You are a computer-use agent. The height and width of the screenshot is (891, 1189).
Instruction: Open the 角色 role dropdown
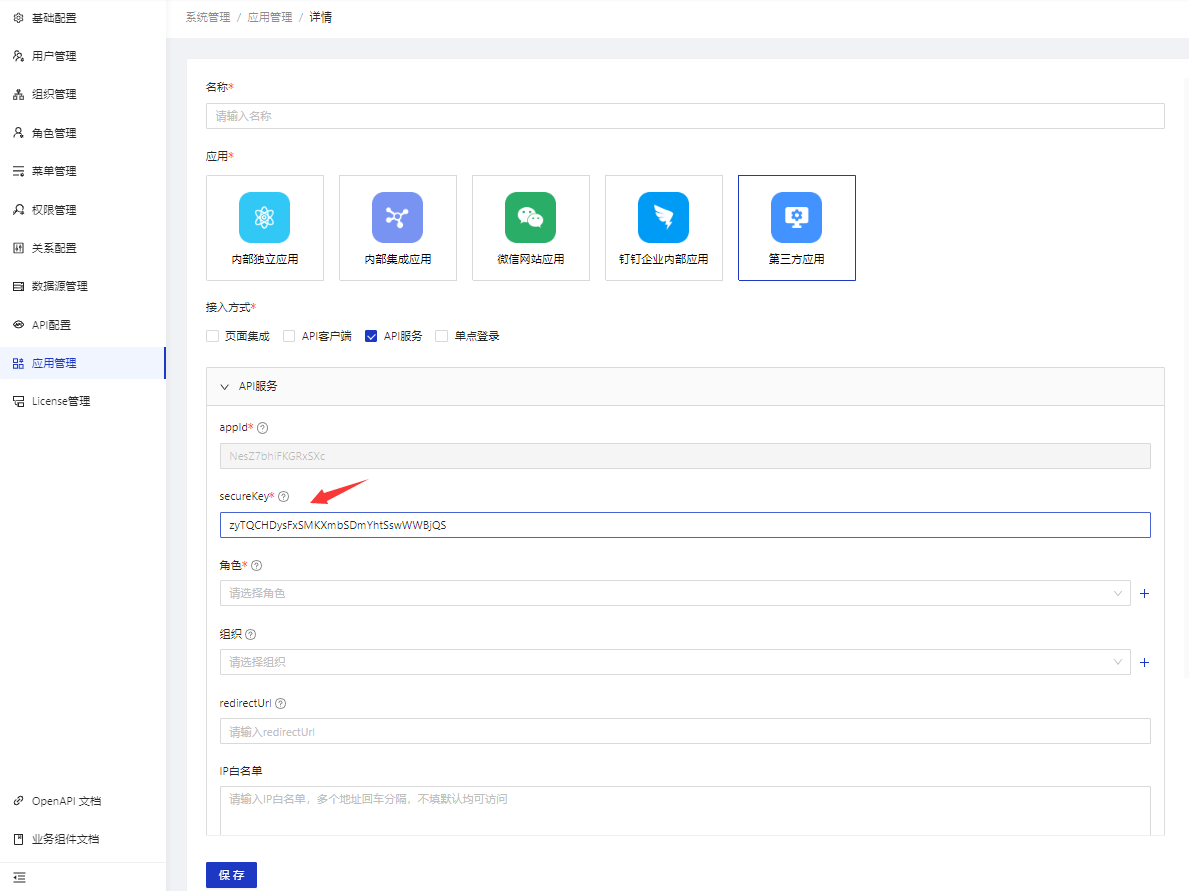[x=675, y=594]
